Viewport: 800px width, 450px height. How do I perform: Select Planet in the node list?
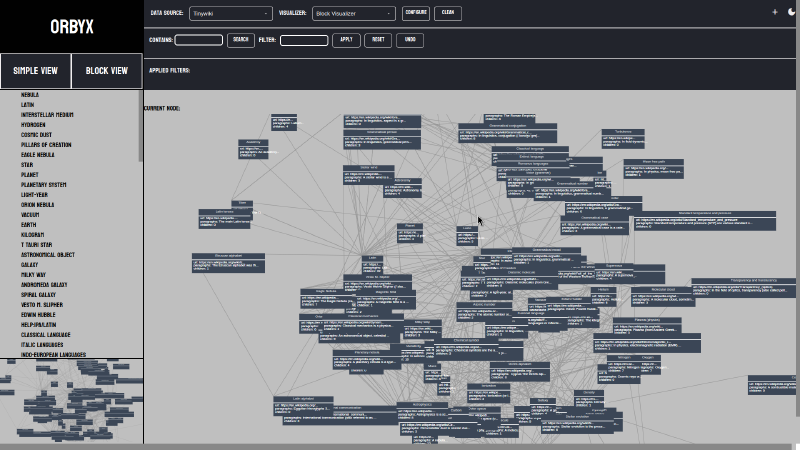[x=30, y=175]
